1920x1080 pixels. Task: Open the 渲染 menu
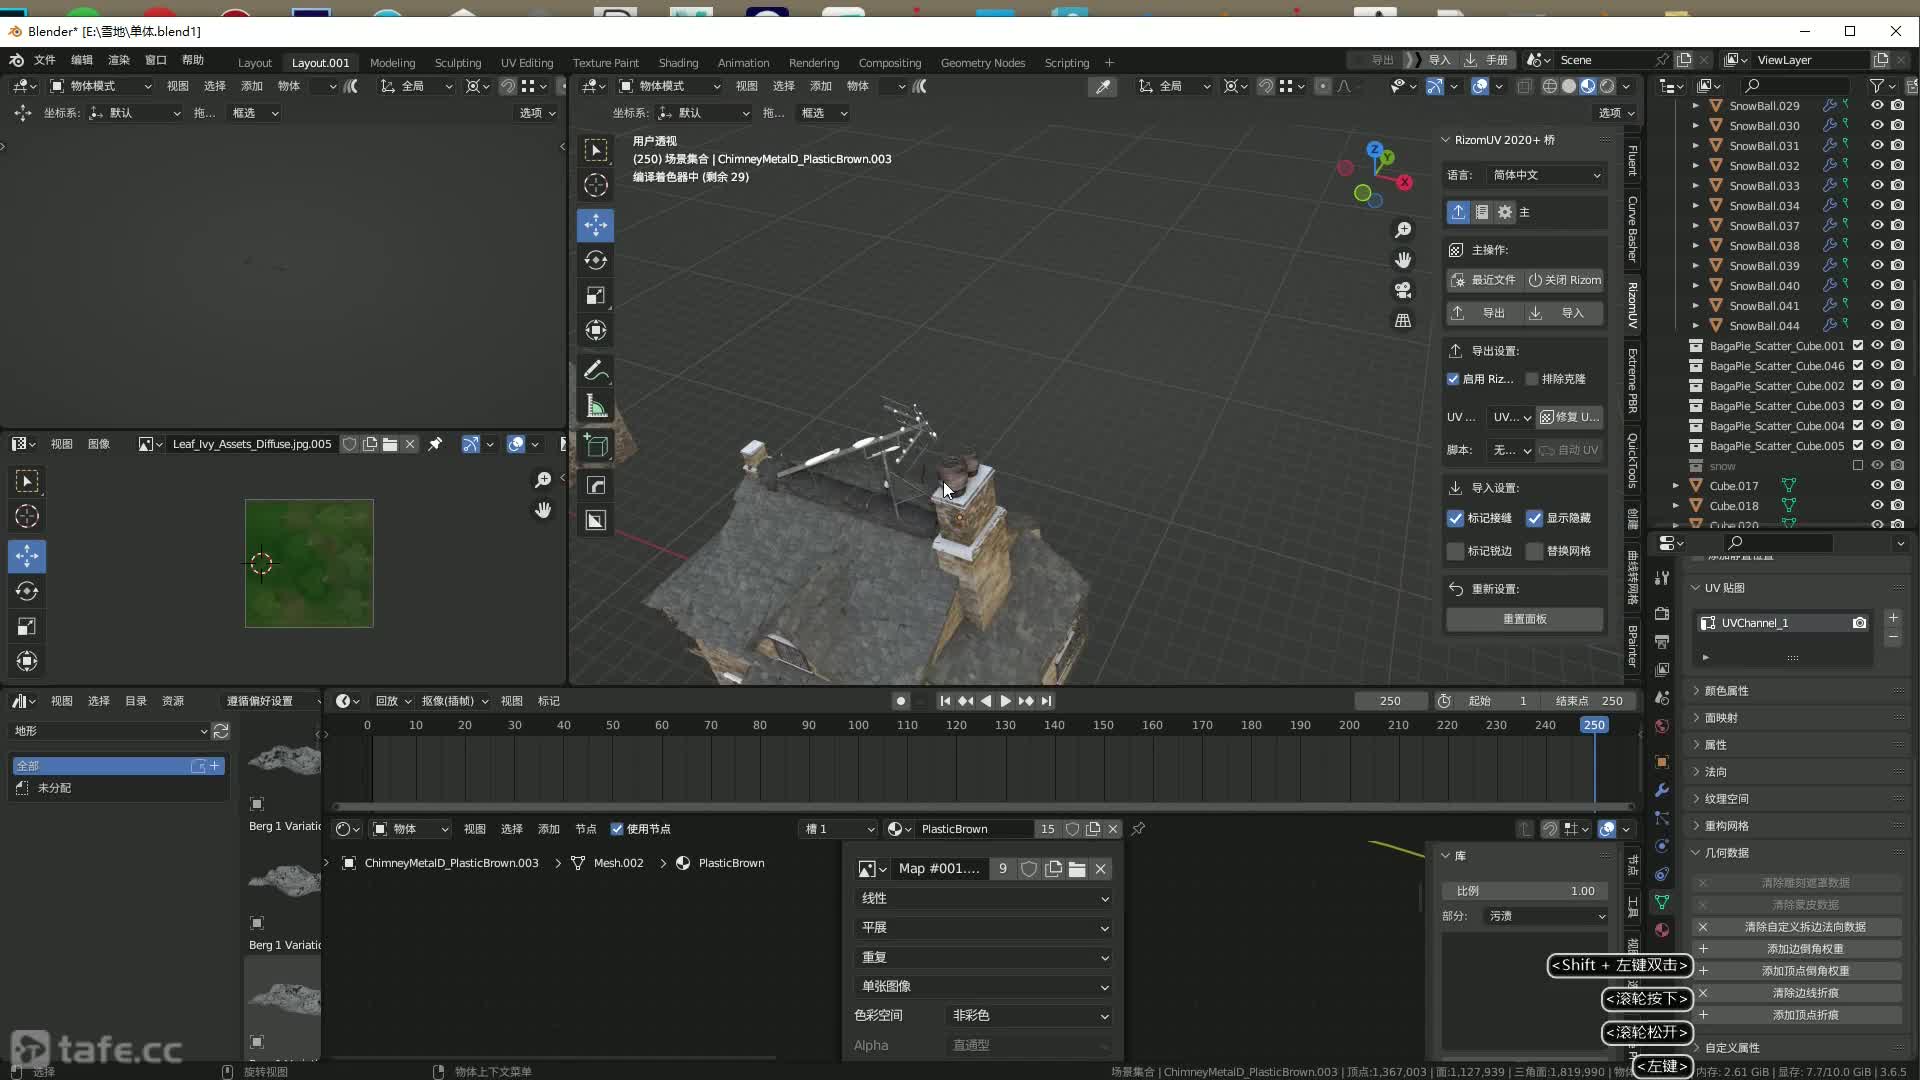click(x=119, y=60)
